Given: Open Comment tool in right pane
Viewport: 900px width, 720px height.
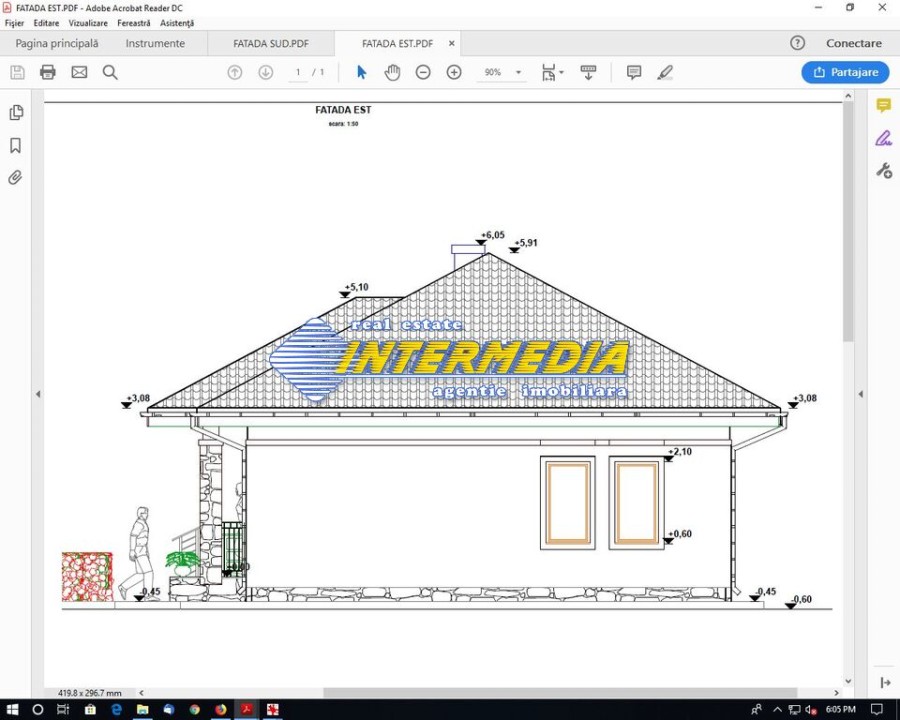Looking at the screenshot, I should click(883, 106).
